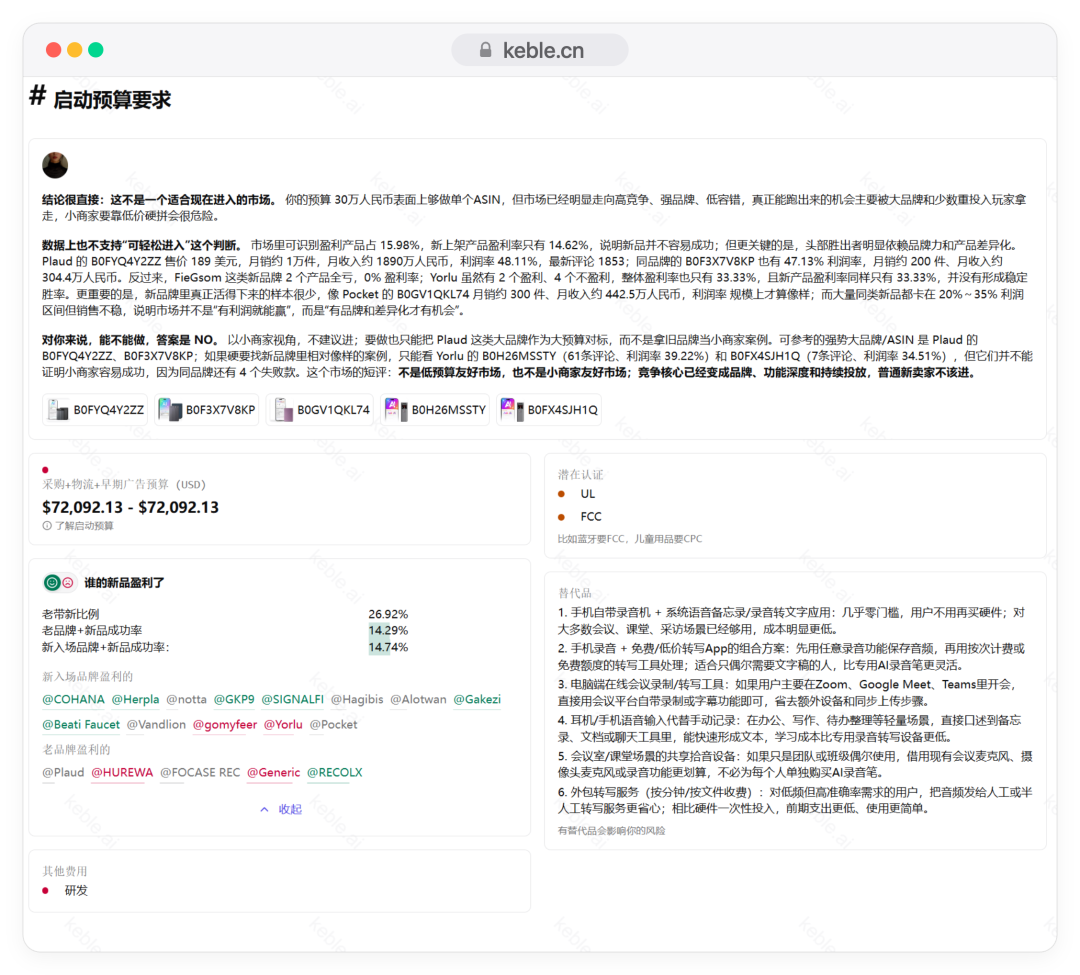Open the @RECOLX brand link
This screenshot has width=1080, height=975.
[334, 773]
